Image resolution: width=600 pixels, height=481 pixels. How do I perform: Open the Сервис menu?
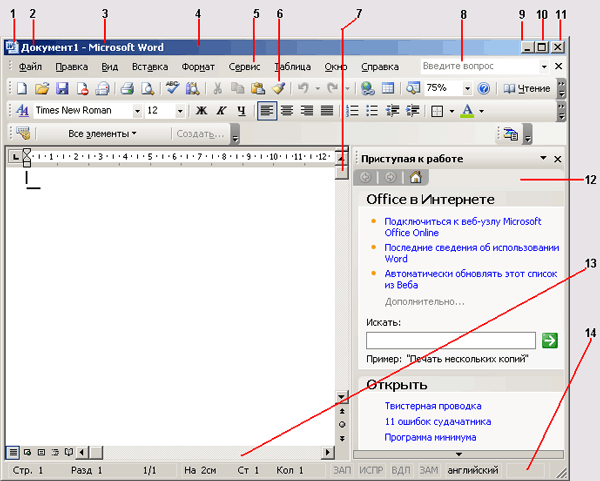pyautogui.click(x=244, y=67)
